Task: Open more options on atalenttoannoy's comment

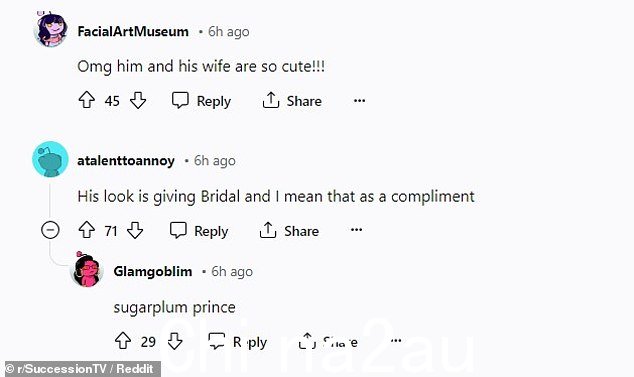Action: click(x=356, y=230)
